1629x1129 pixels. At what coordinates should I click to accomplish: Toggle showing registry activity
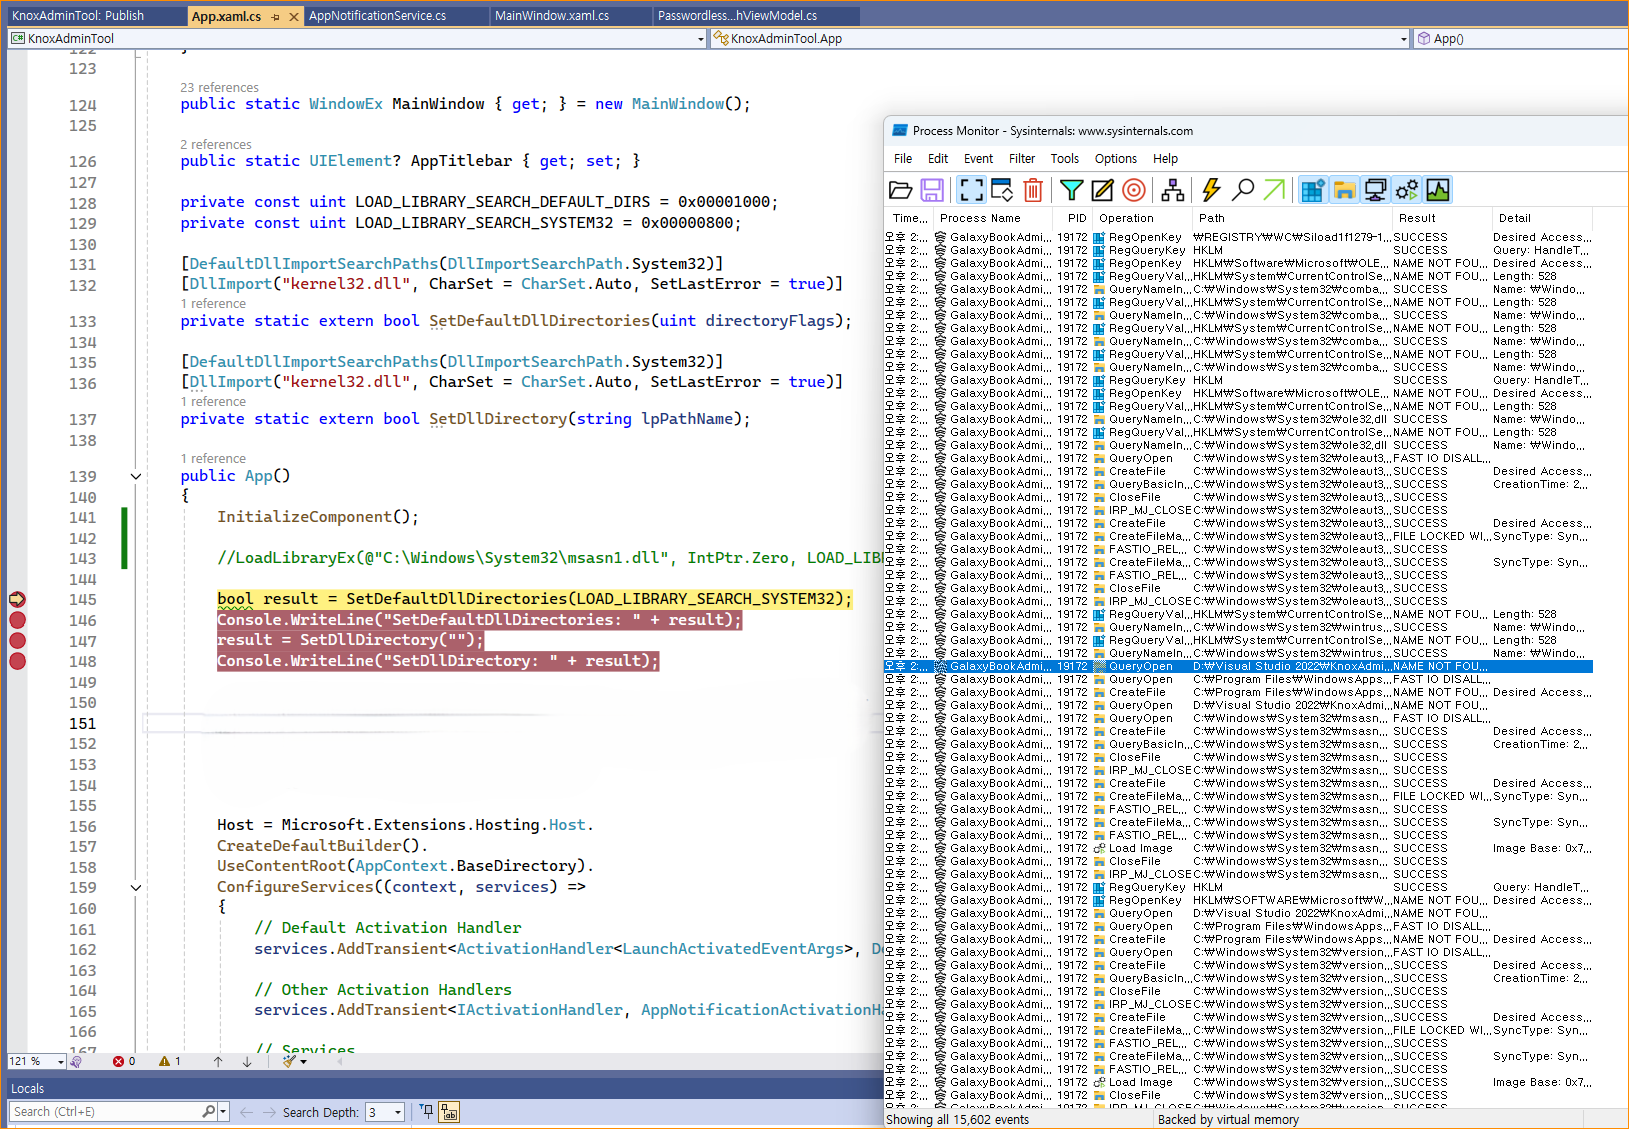coord(1312,190)
